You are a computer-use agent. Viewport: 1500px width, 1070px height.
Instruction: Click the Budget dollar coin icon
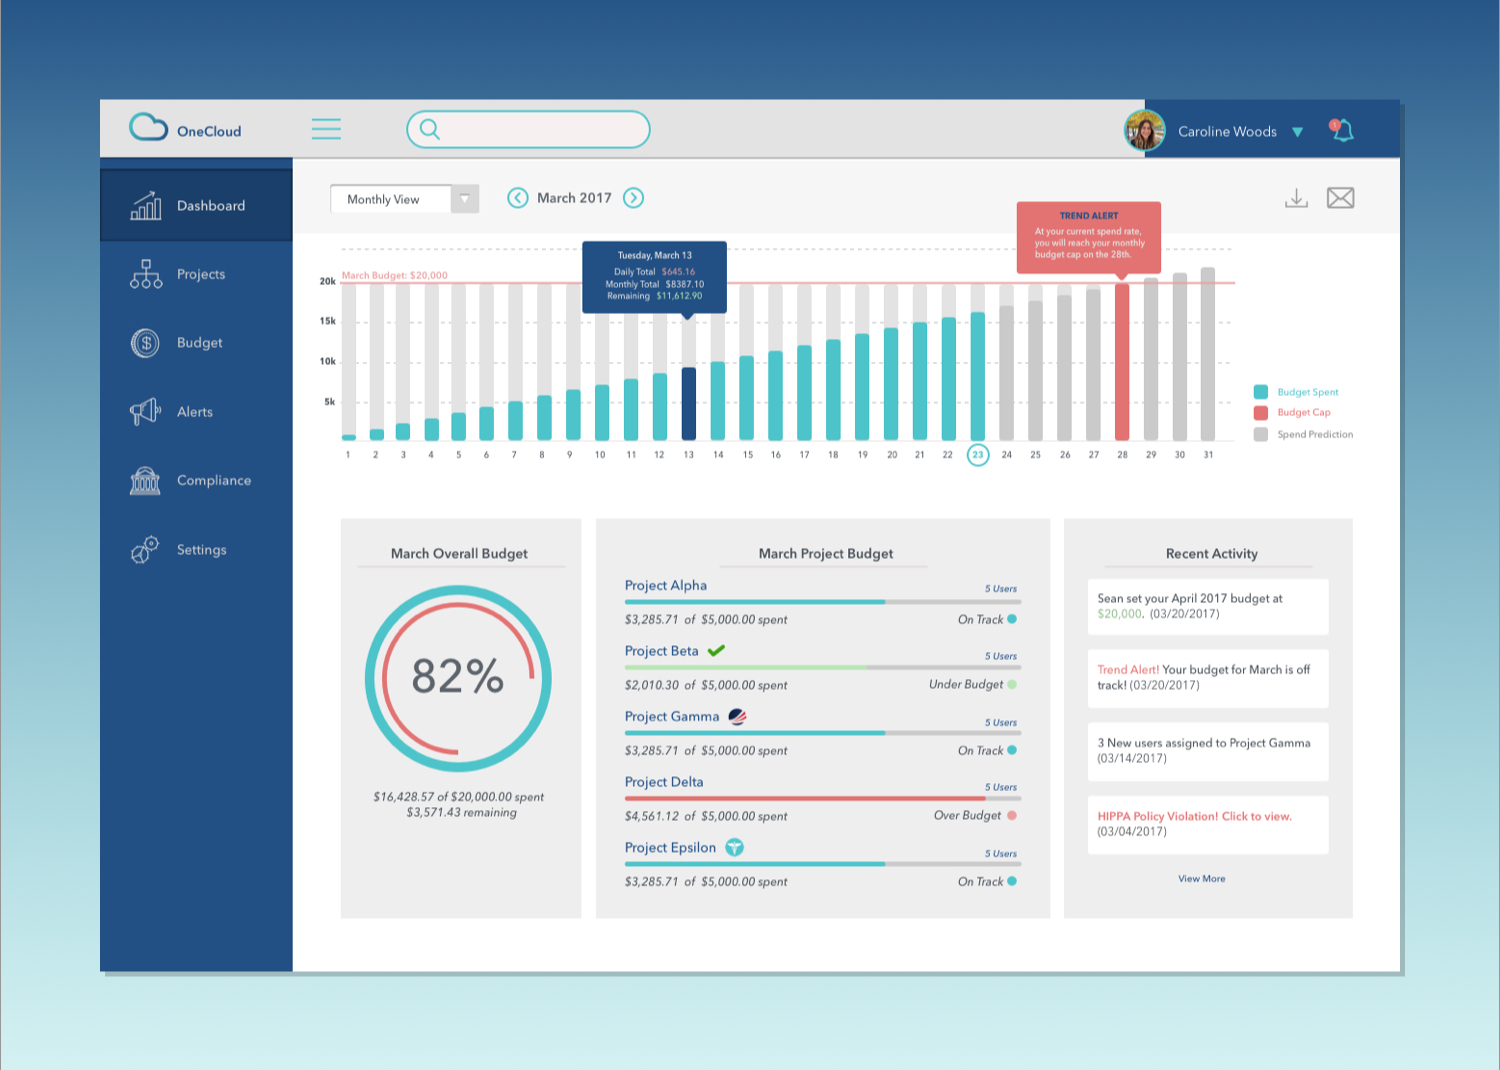pyautogui.click(x=146, y=343)
